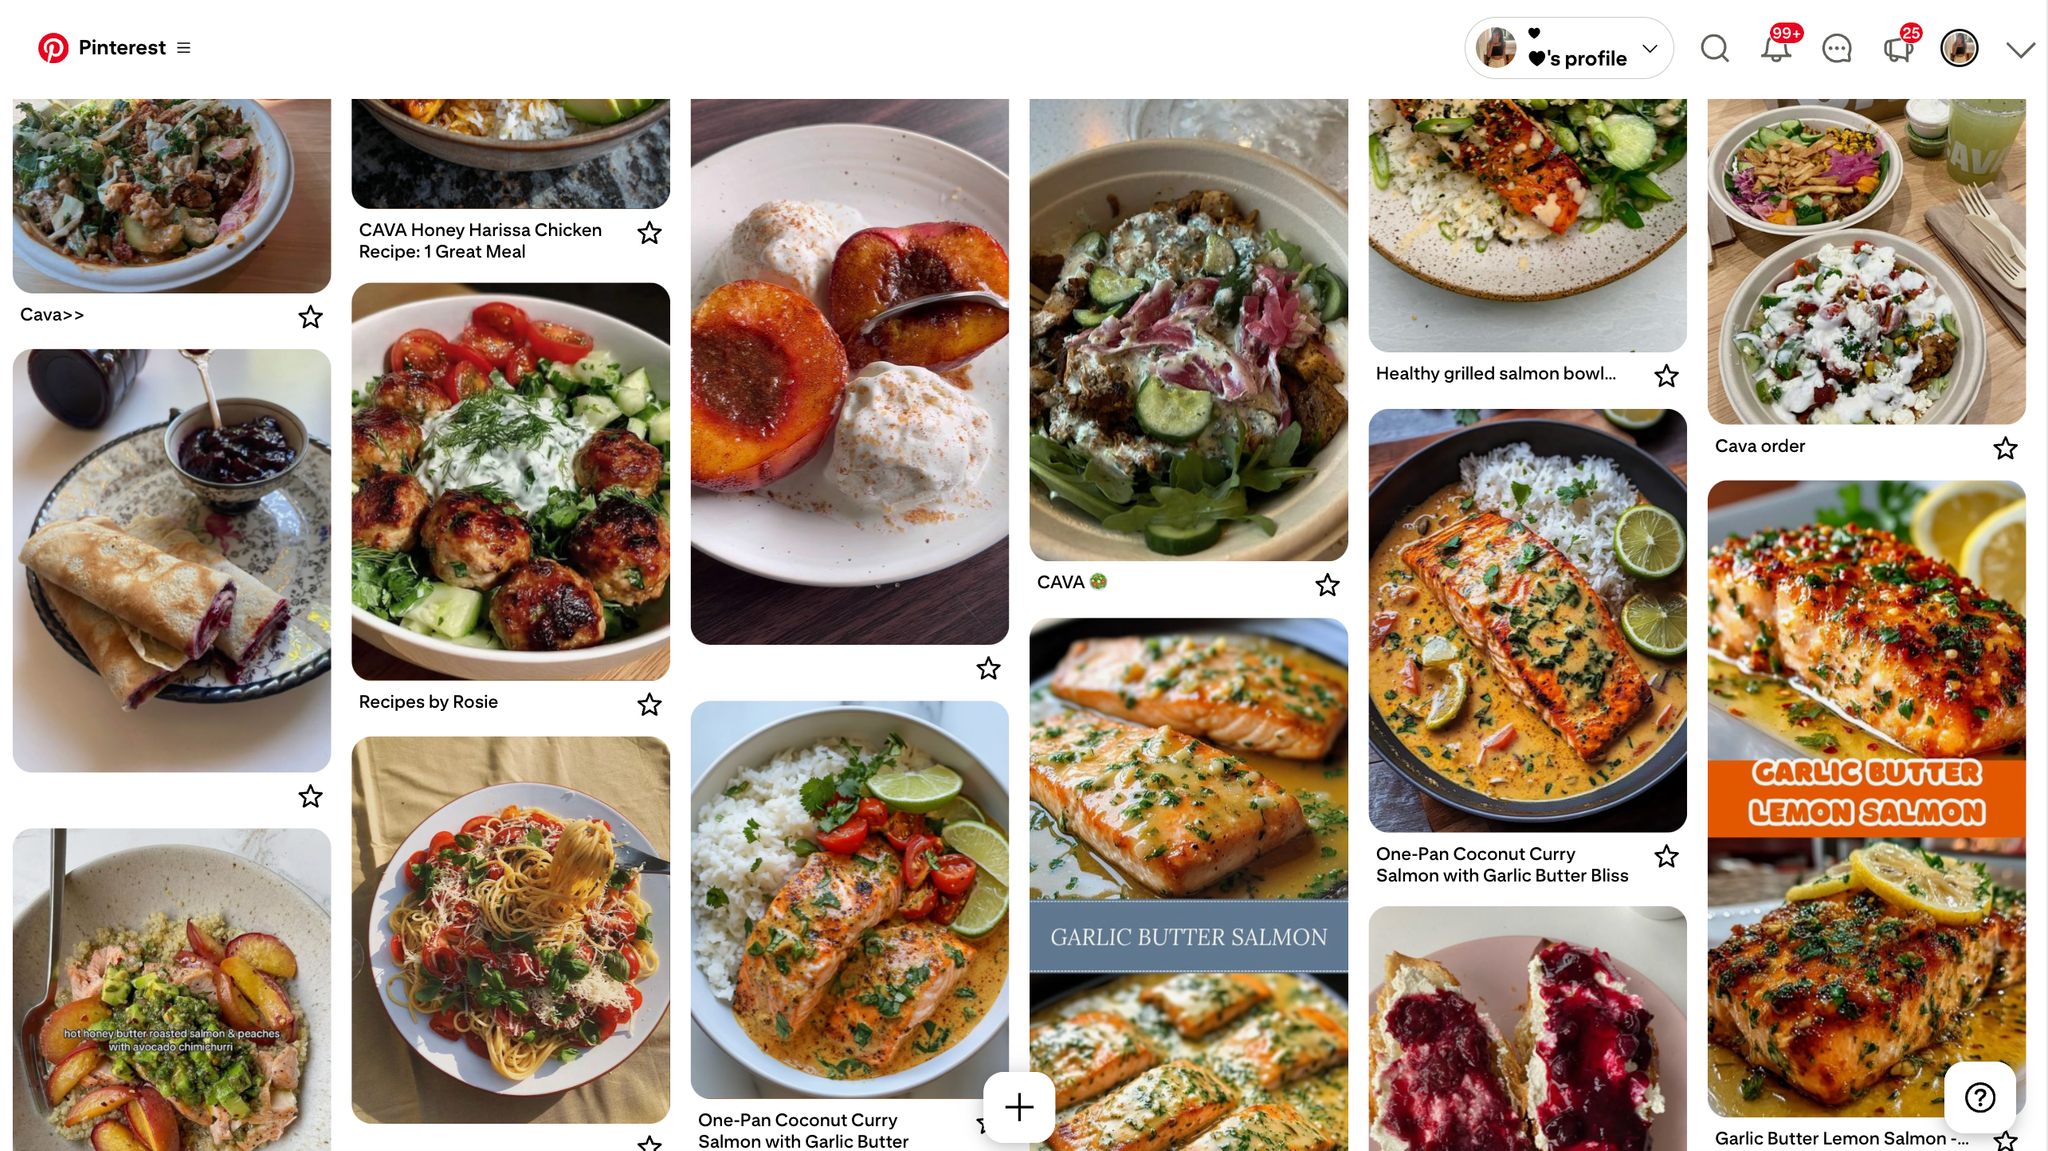Expand the account chevron at far right

point(2021,49)
